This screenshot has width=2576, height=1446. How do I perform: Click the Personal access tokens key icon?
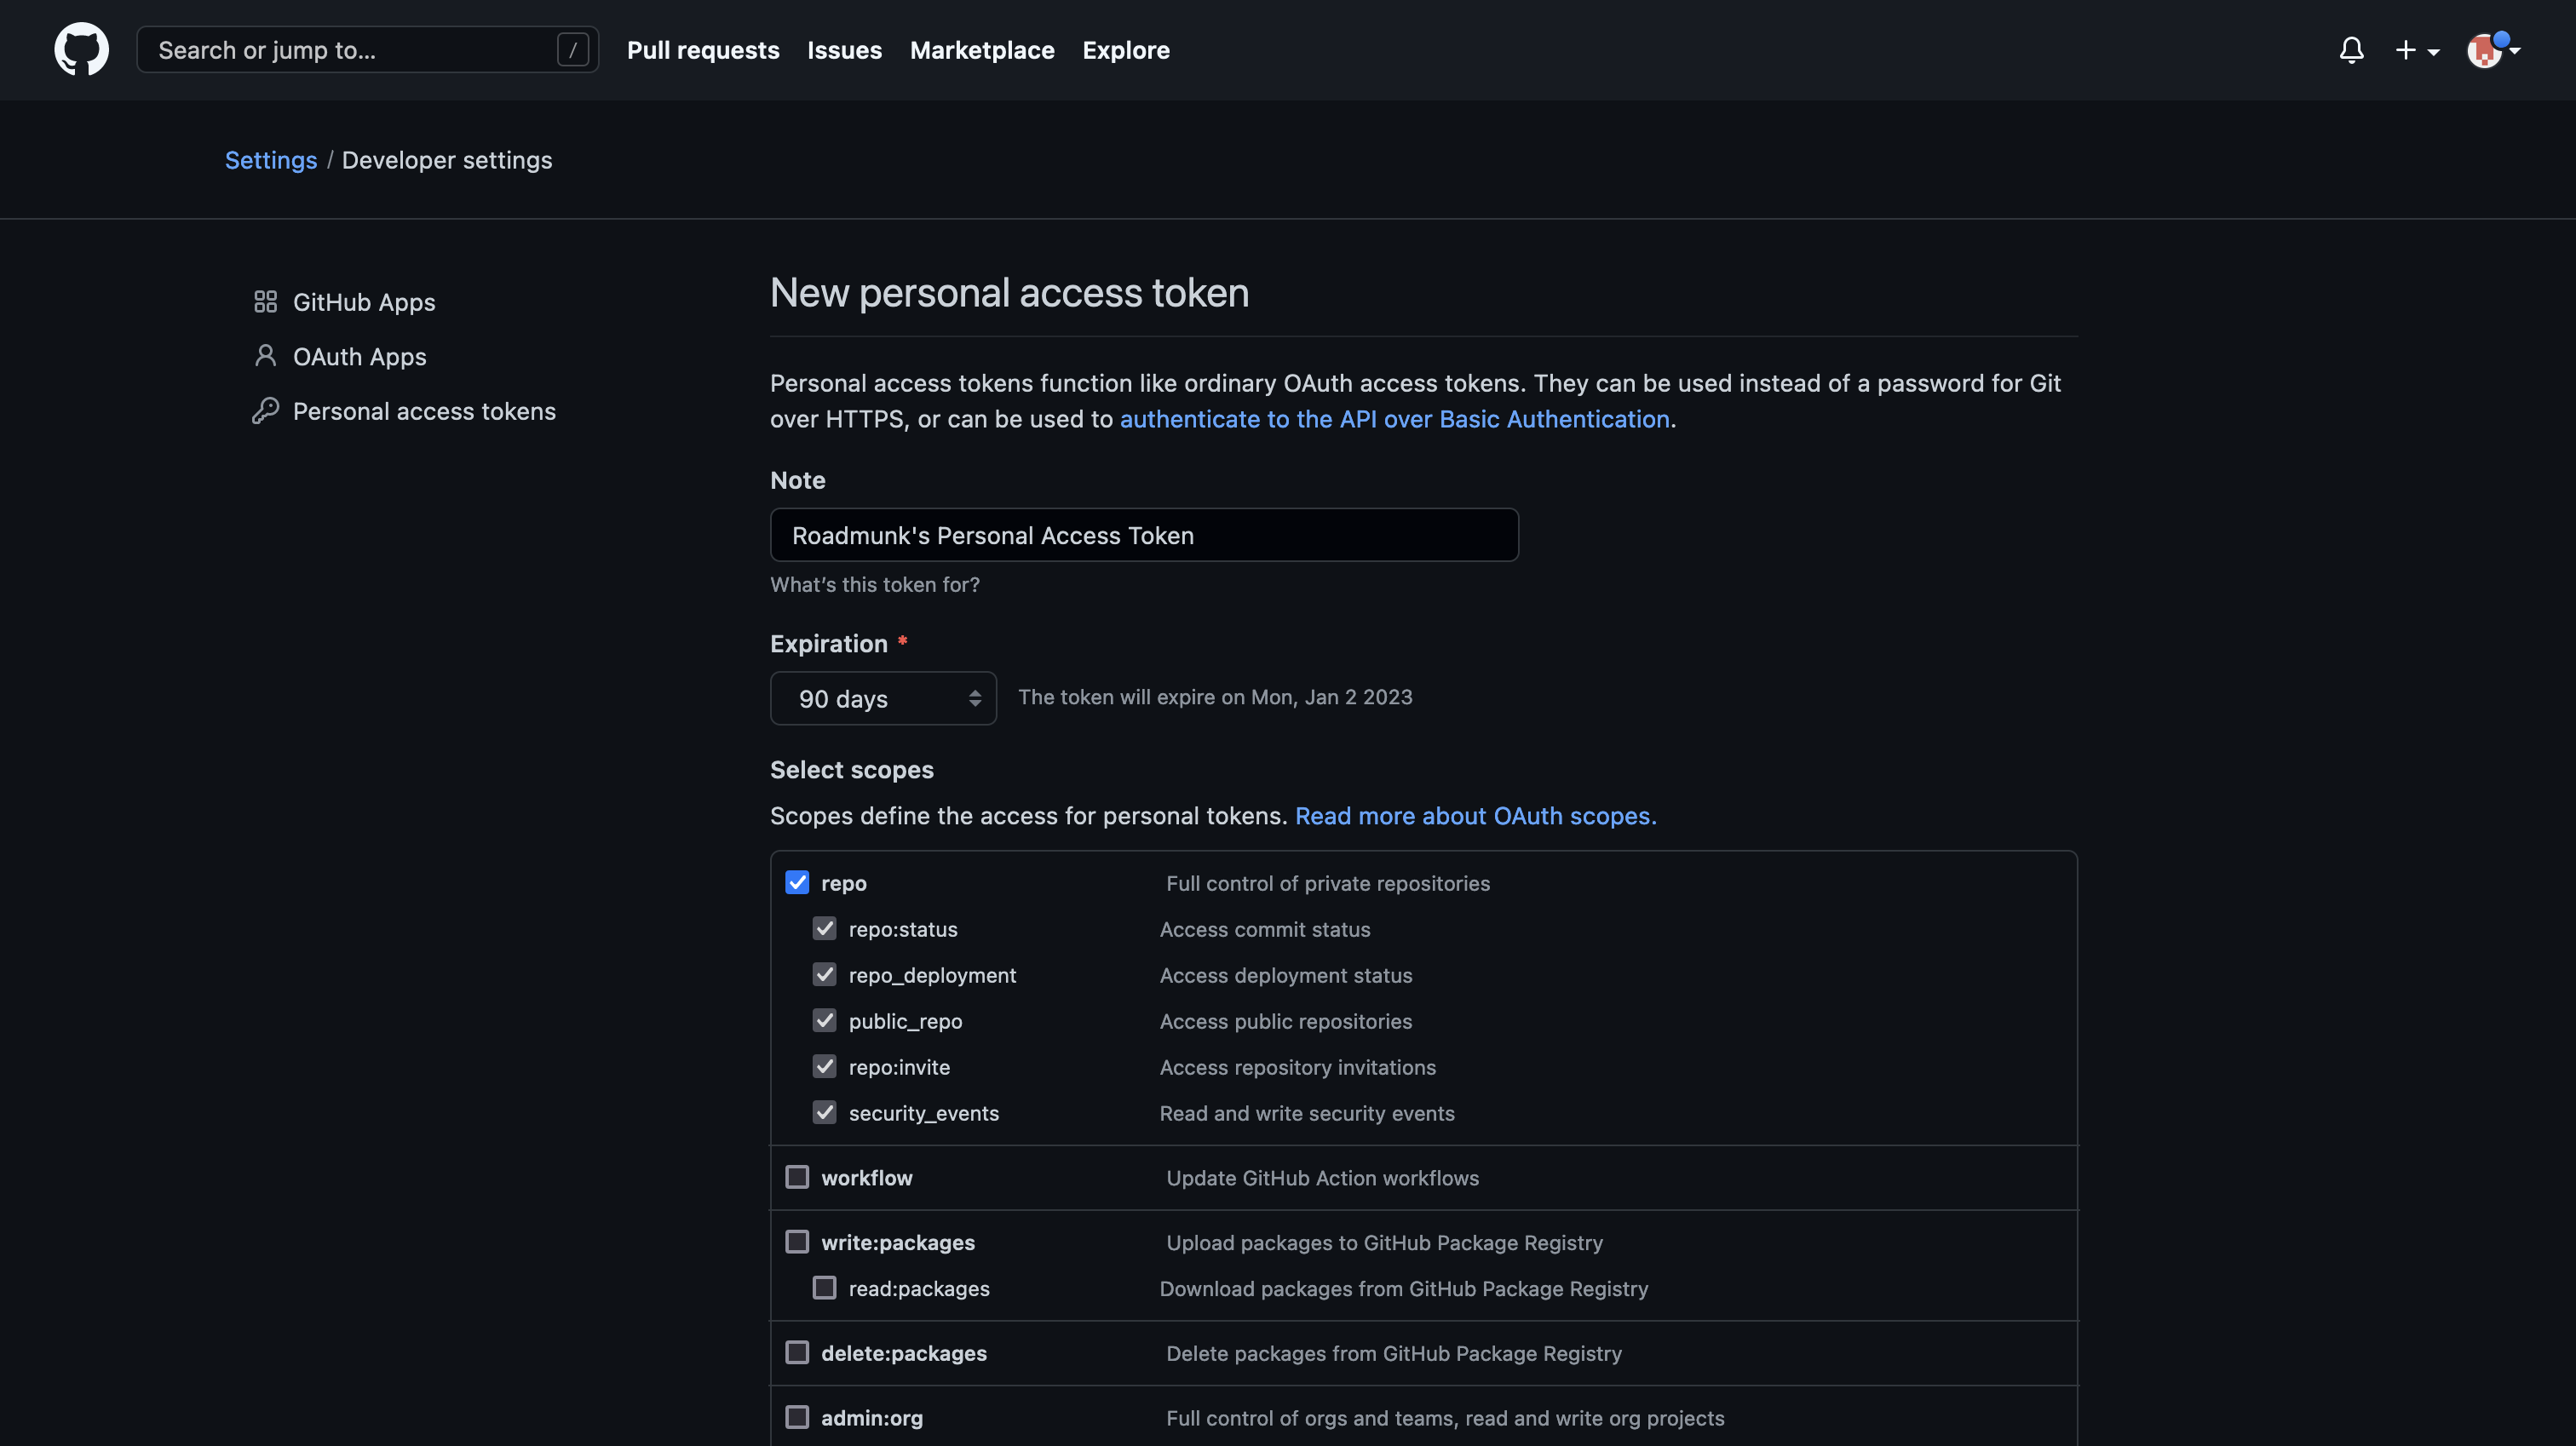click(265, 411)
